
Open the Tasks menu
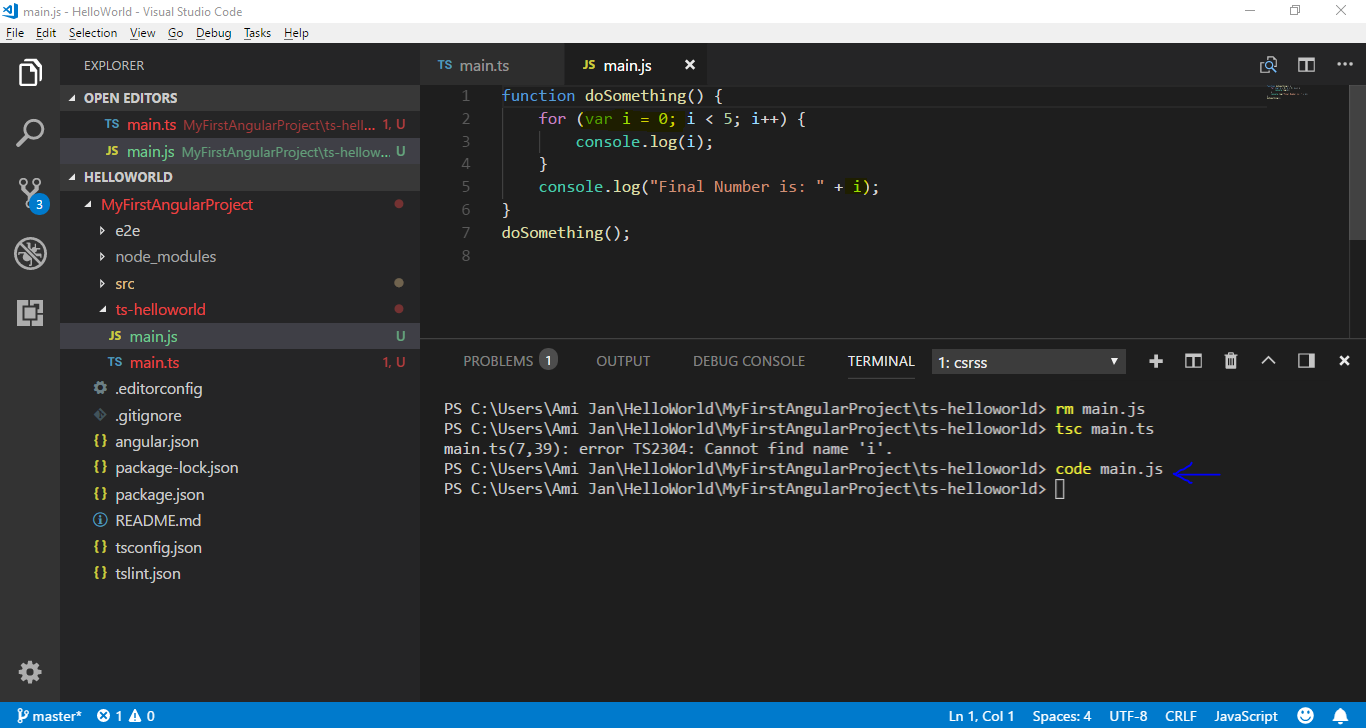(257, 33)
